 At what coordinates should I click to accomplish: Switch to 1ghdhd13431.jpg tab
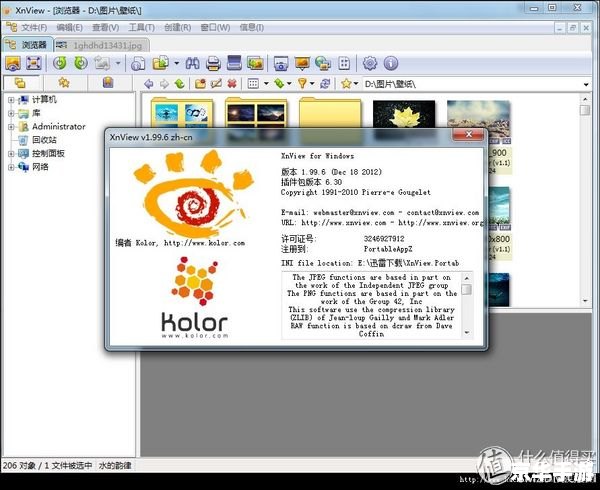click(102, 46)
